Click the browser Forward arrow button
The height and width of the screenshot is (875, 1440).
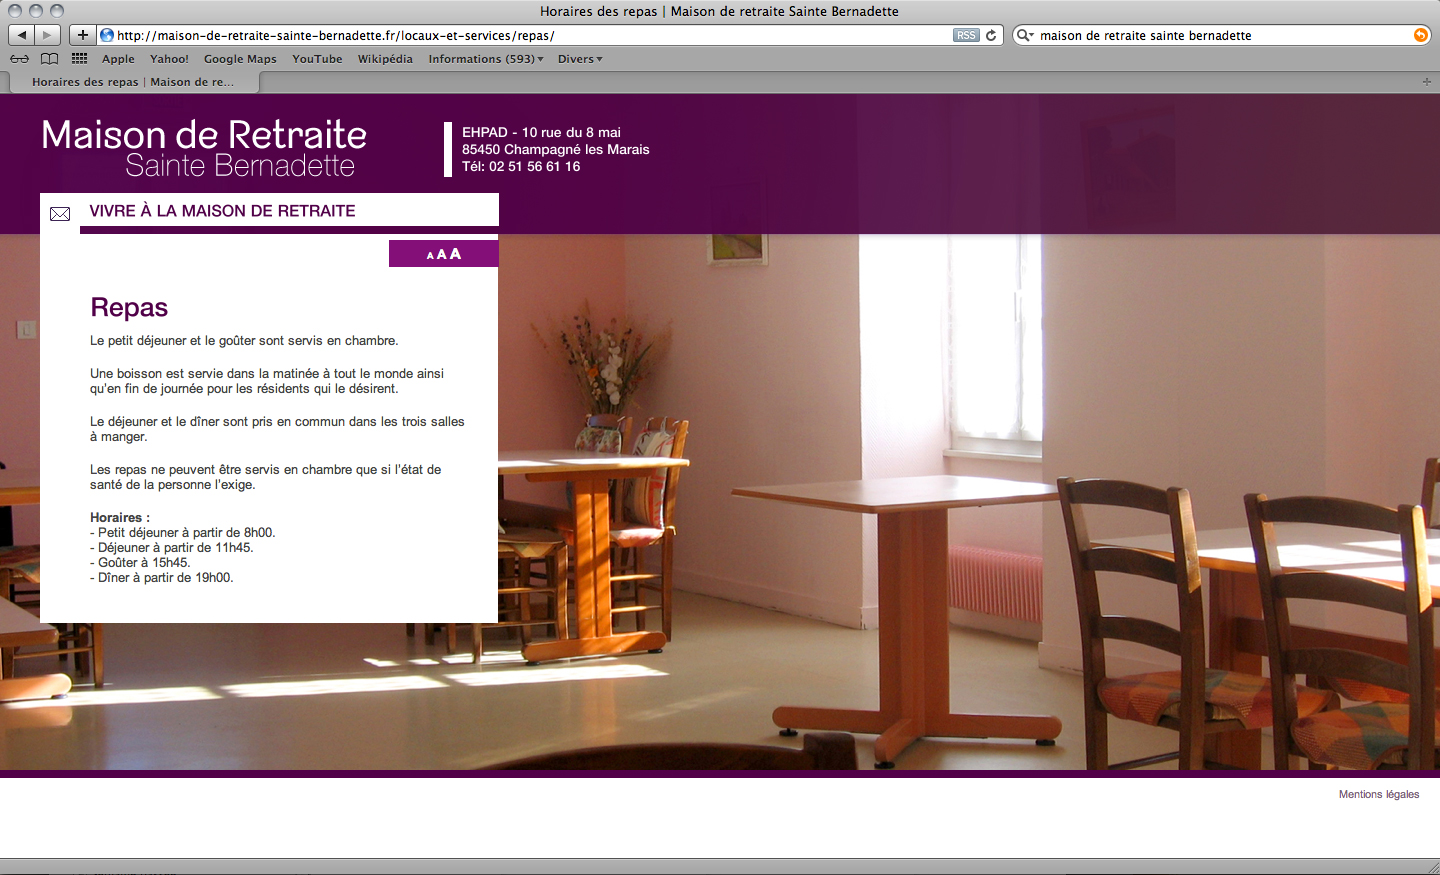click(x=47, y=35)
